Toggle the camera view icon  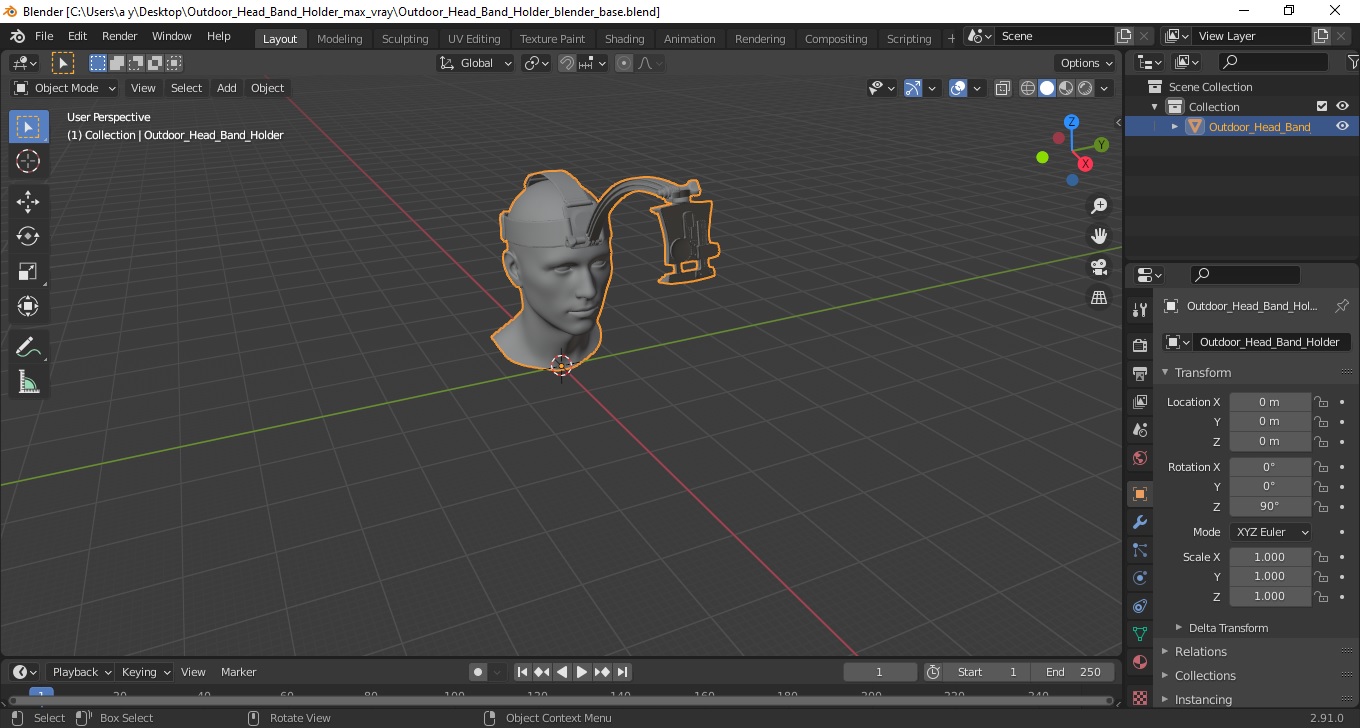click(1099, 267)
